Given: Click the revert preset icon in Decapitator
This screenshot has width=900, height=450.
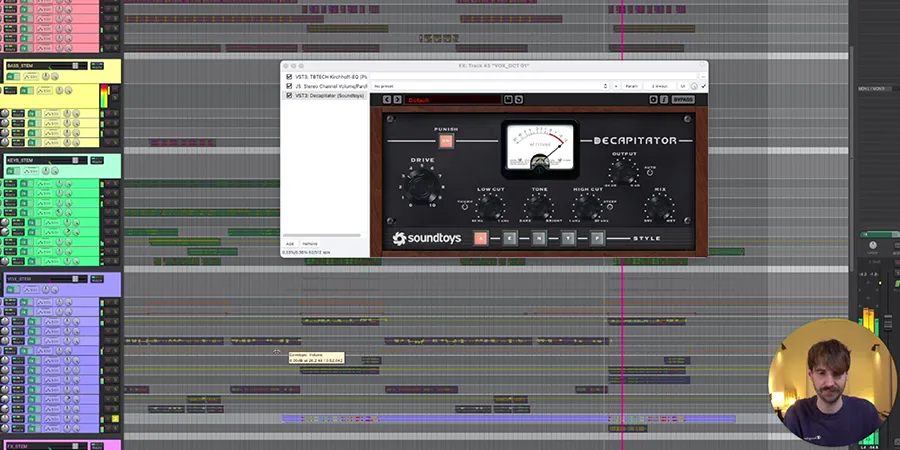Looking at the screenshot, I should pyautogui.click(x=518, y=100).
